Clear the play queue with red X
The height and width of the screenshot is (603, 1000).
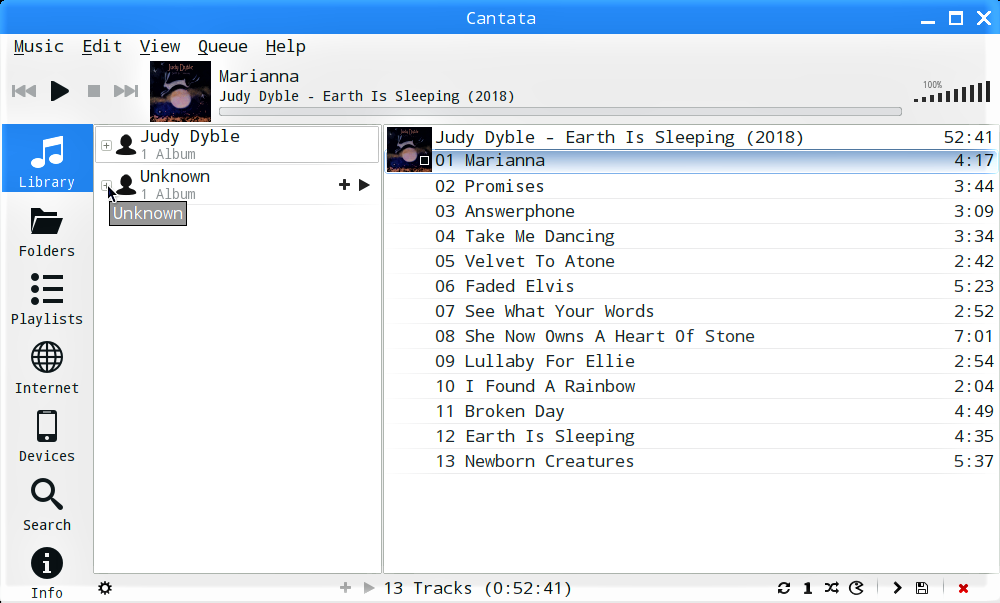[x=964, y=588]
